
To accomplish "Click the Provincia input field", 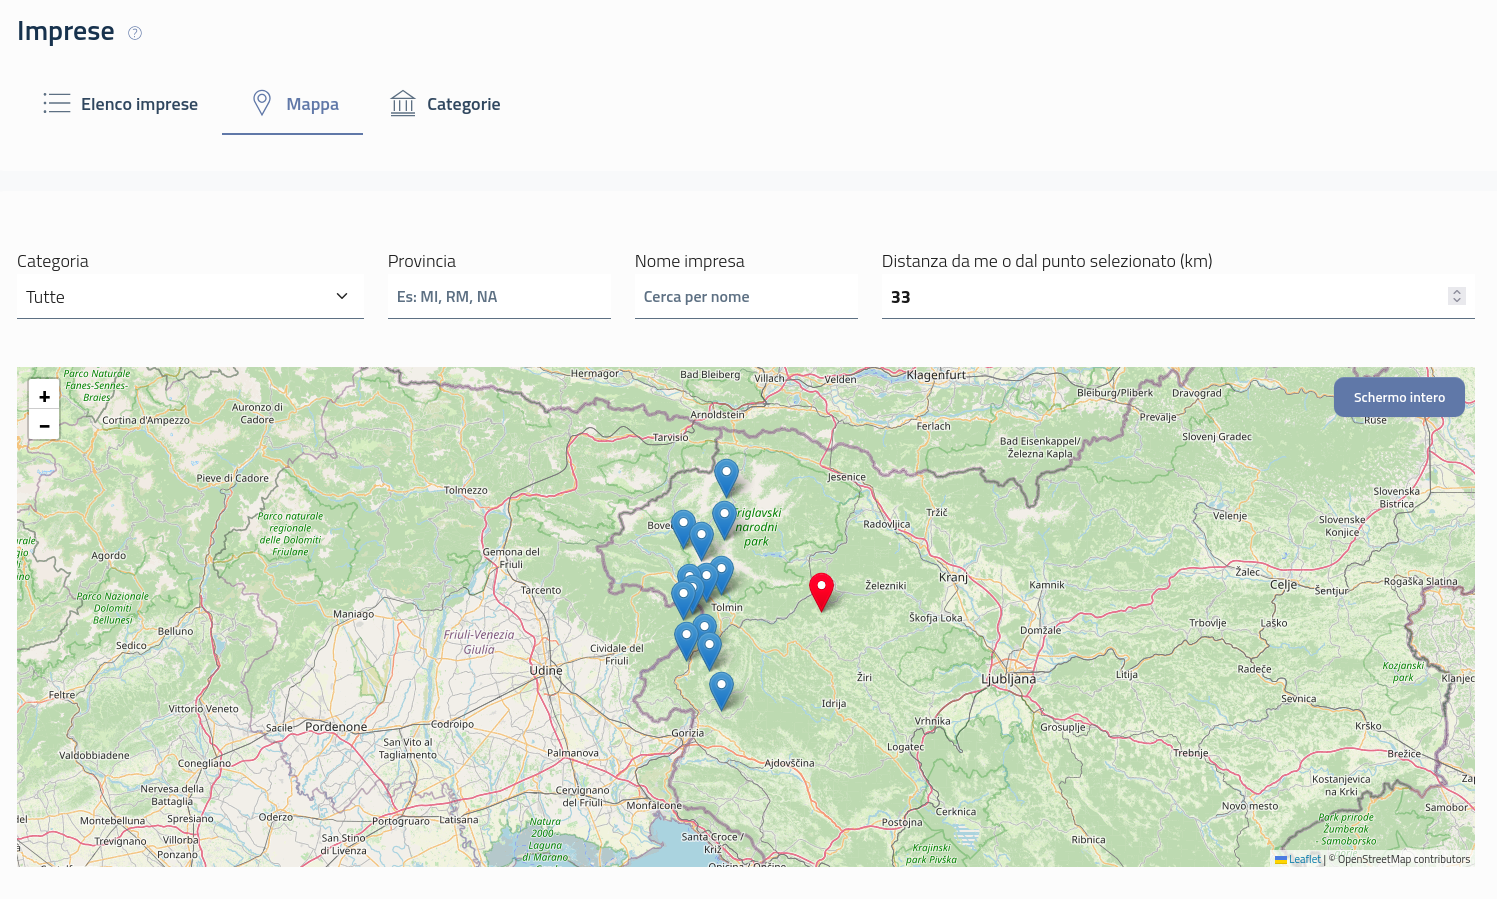I will tap(499, 297).
